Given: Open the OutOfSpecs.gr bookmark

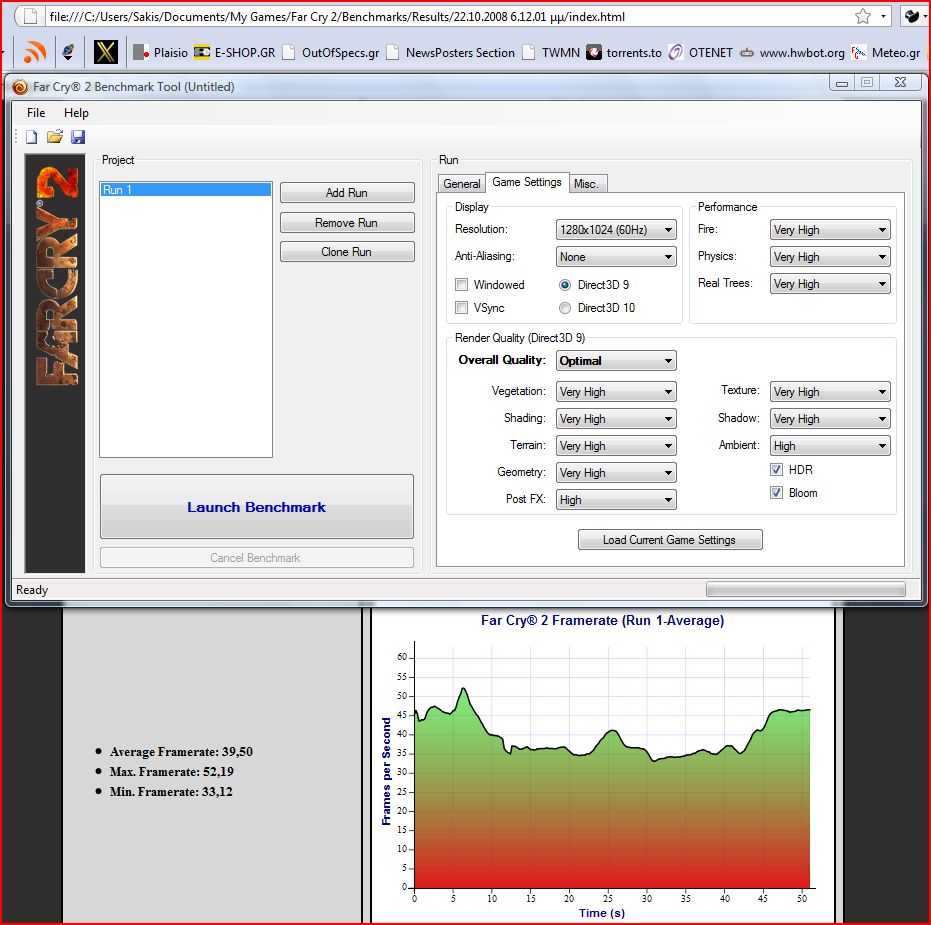Looking at the screenshot, I should tap(331, 53).
